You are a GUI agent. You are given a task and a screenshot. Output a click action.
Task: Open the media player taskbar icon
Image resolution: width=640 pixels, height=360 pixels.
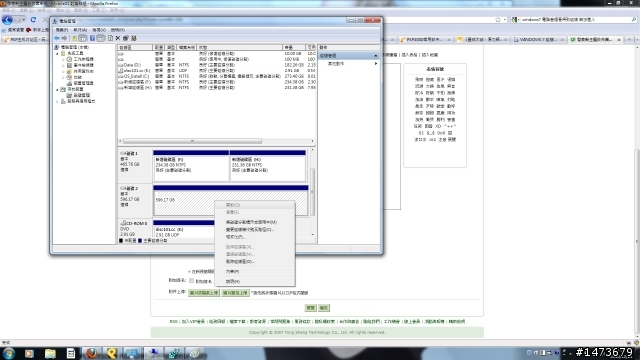29,353
